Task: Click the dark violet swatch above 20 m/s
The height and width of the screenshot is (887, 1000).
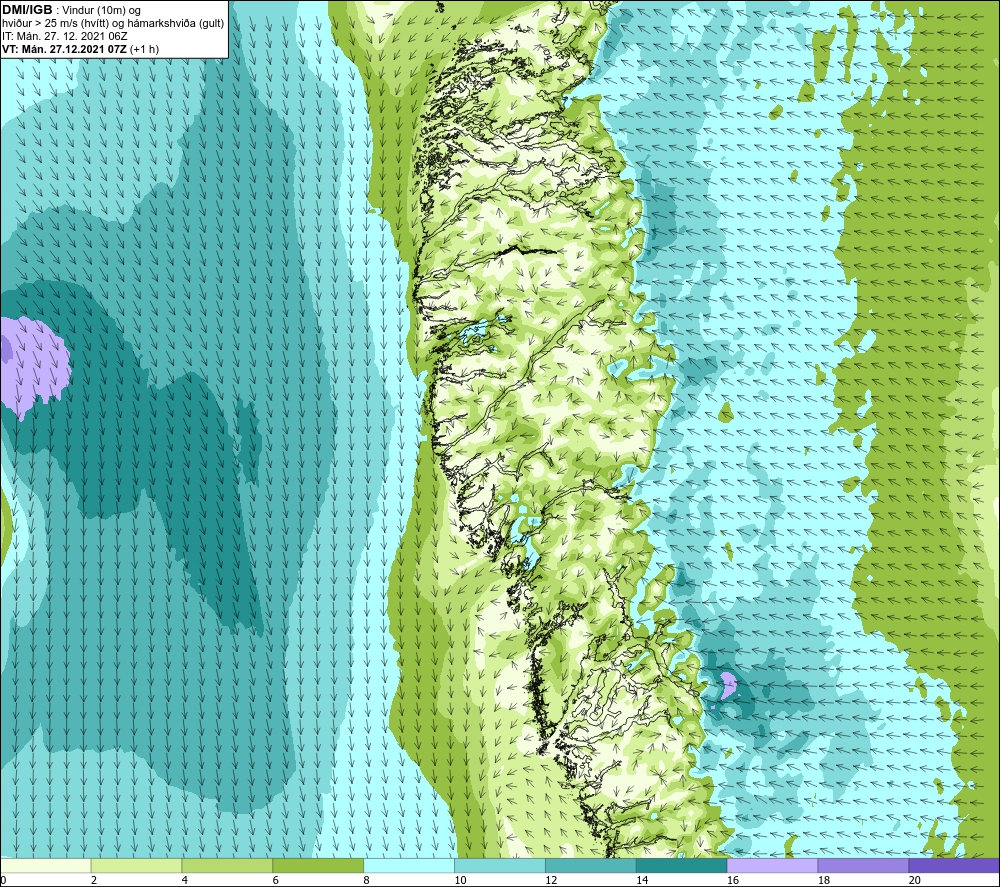Action: (954, 865)
